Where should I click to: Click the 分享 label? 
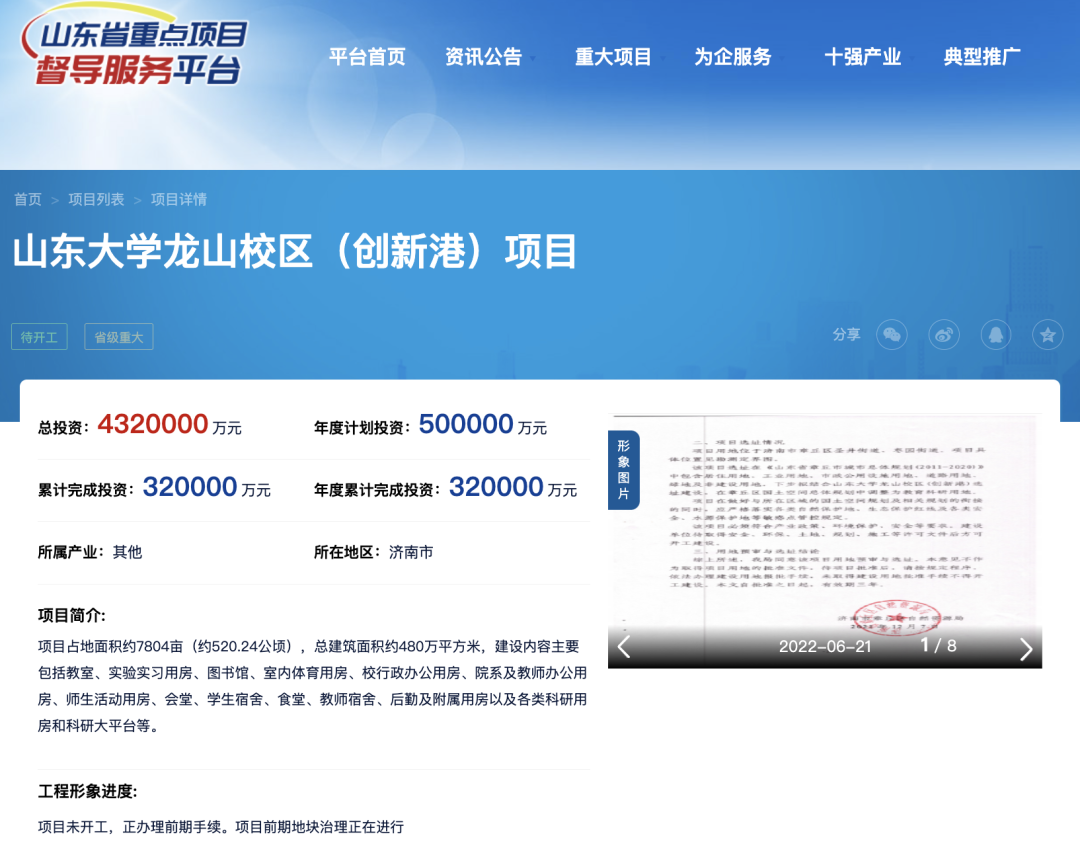point(847,334)
